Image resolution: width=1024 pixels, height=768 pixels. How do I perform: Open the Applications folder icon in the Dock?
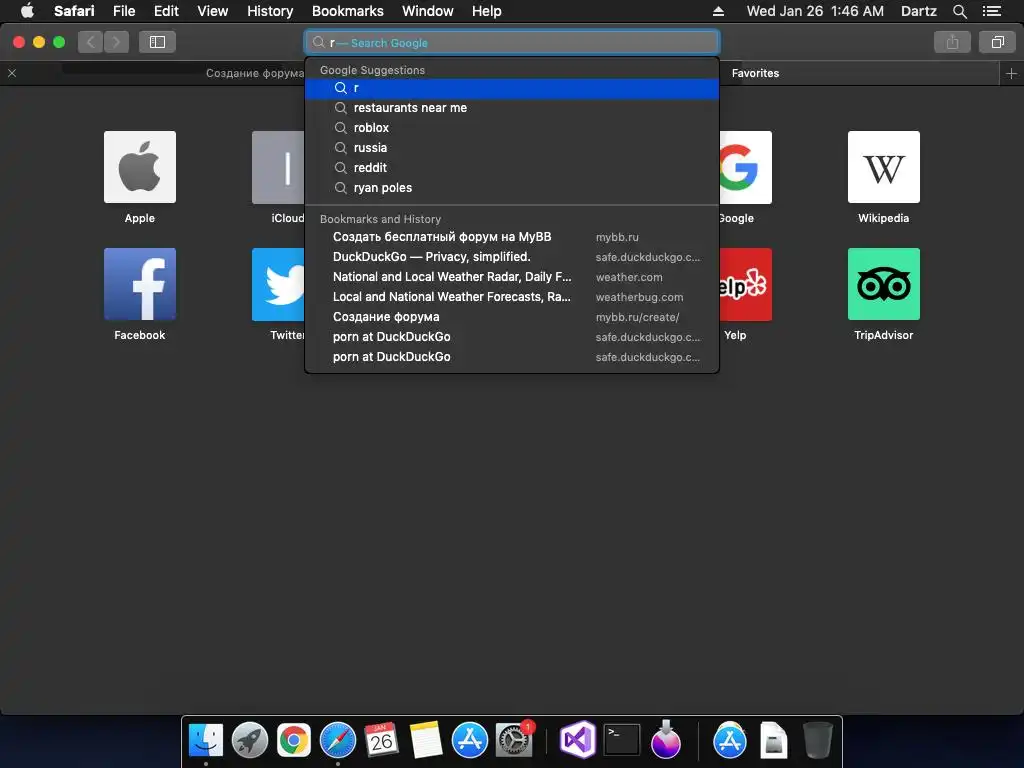click(729, 740)
